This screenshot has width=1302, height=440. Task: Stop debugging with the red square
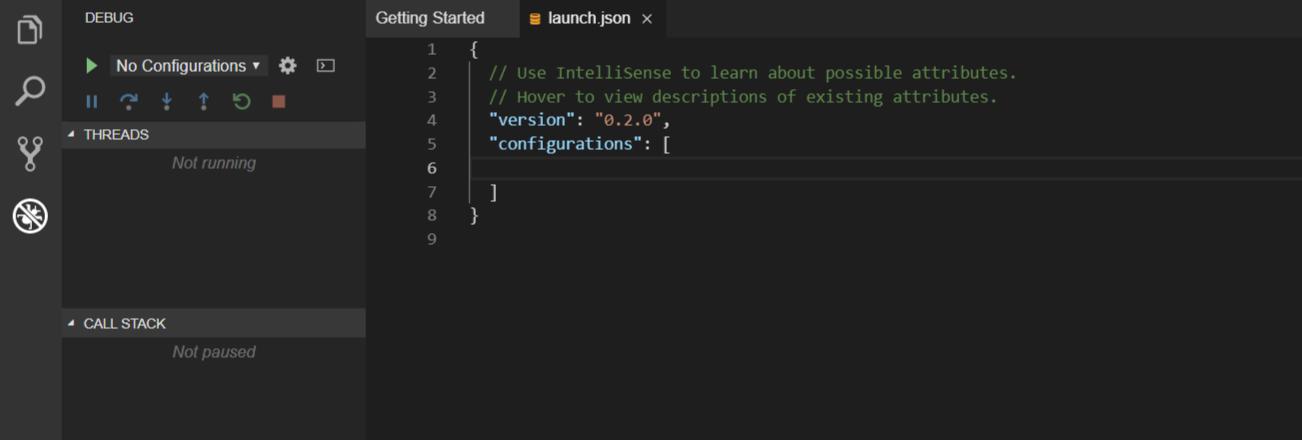[x=279, y=101]
